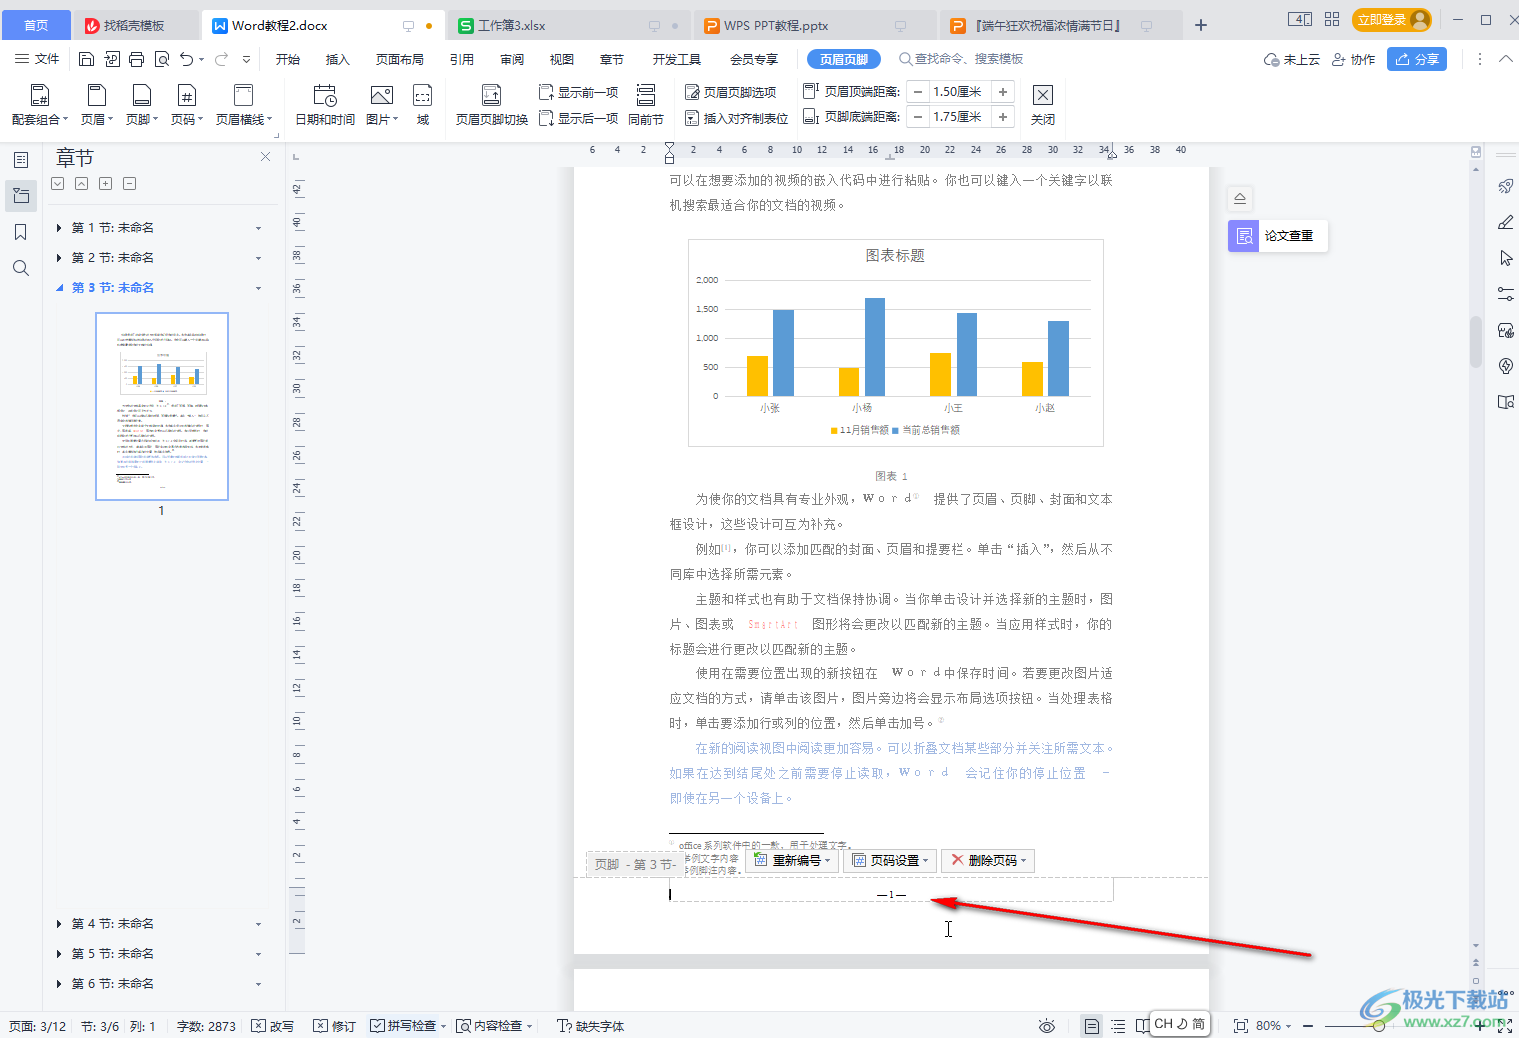Click 重新编号 button in footer
This screenshot has width=1519, height=1038.
(791, 860)
